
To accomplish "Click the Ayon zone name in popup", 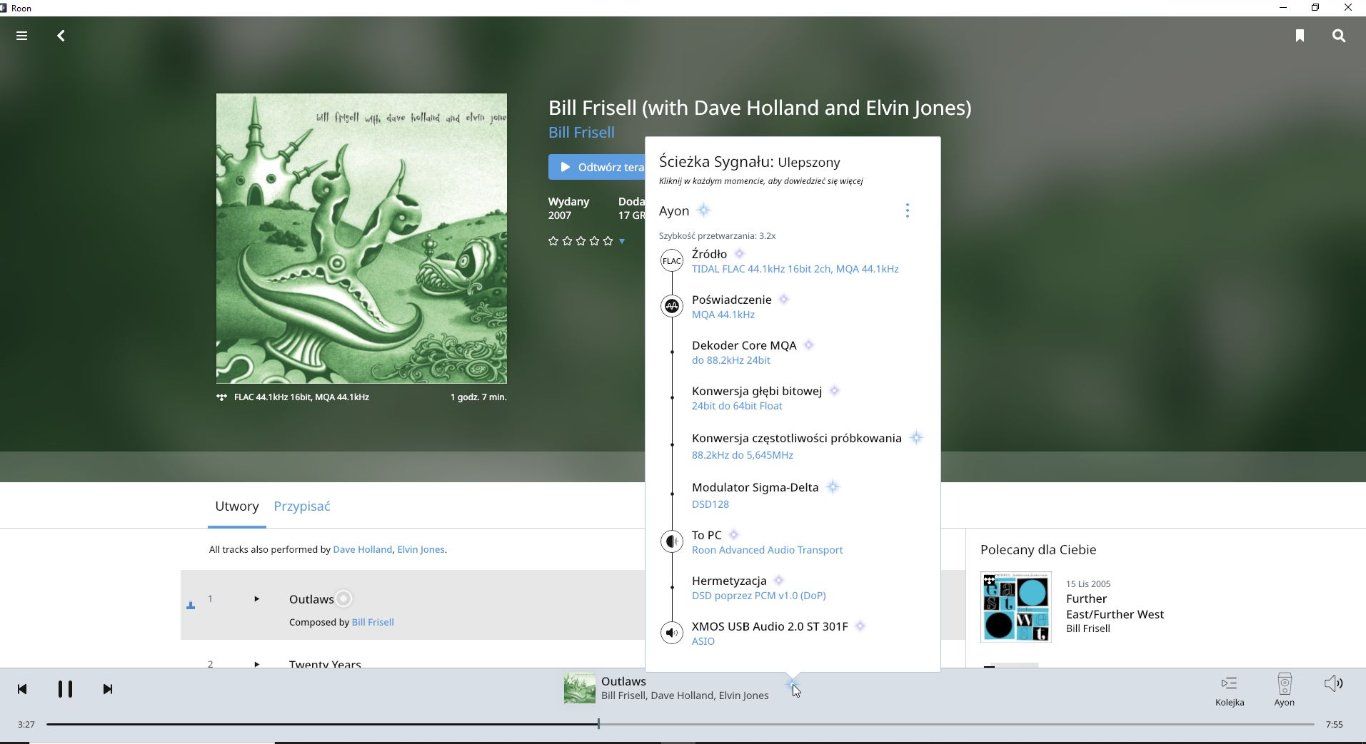I will pyautogui.click(x=674, y=211).
